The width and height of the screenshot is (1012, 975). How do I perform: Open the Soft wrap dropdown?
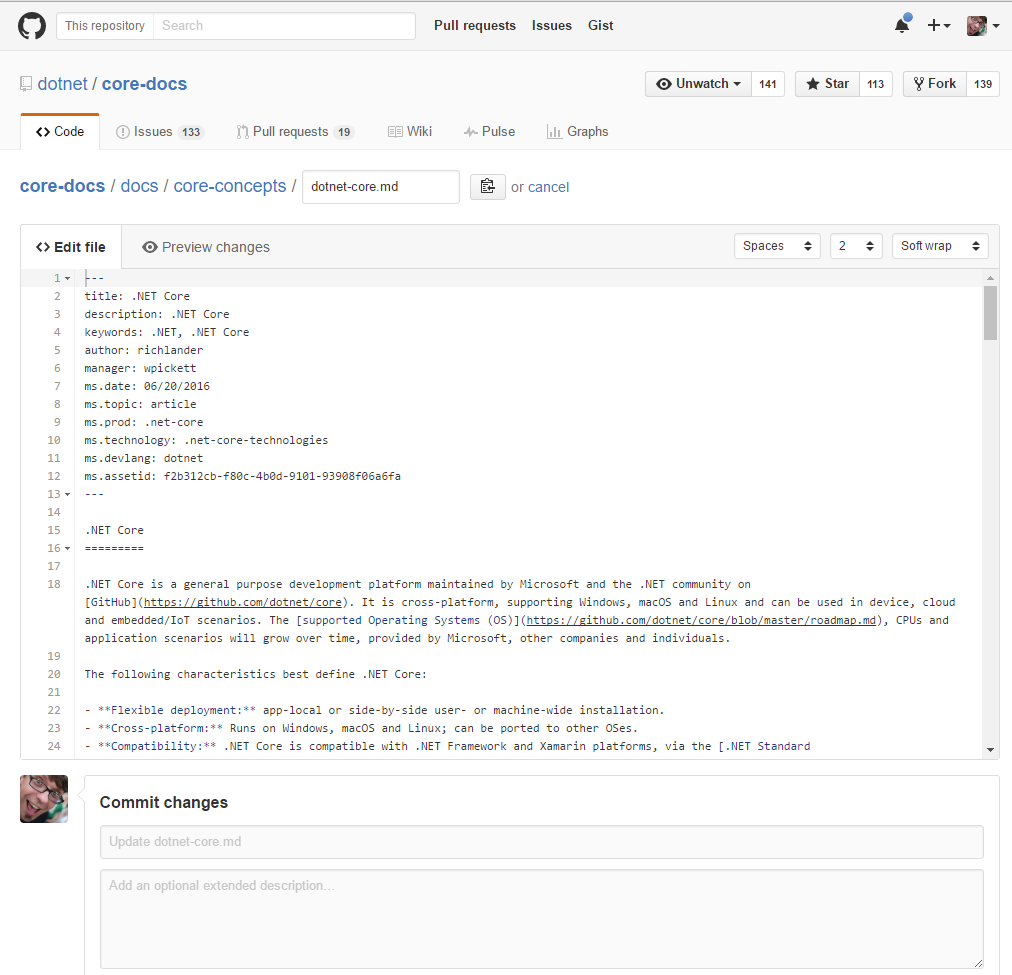tap(939, 246)
